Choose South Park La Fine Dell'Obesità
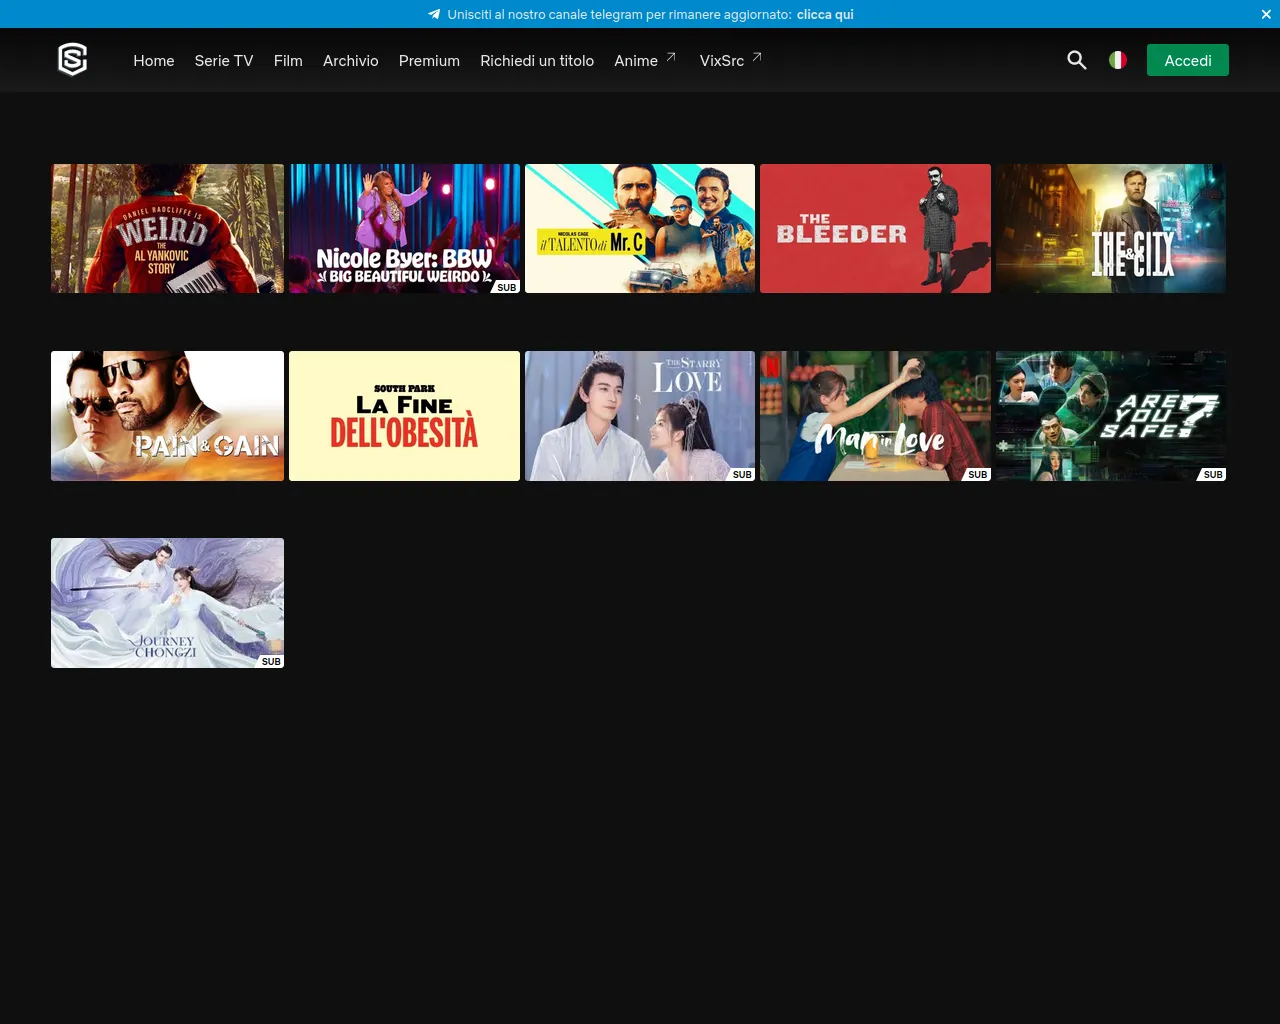 point(404,415)
